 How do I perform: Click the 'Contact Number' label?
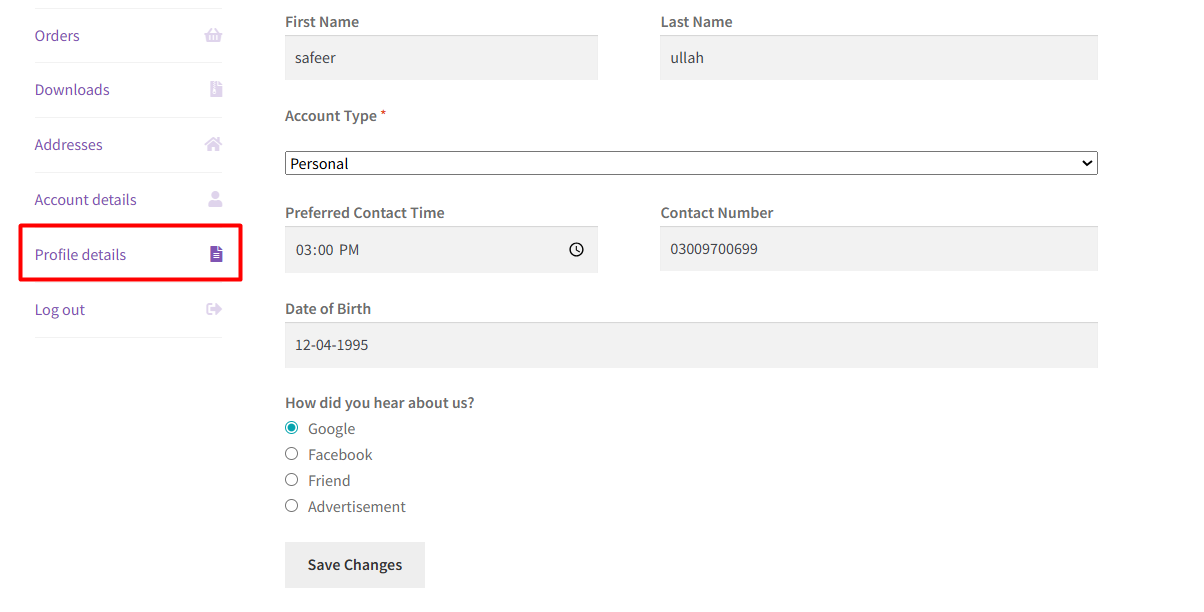[x=717, y=213]
